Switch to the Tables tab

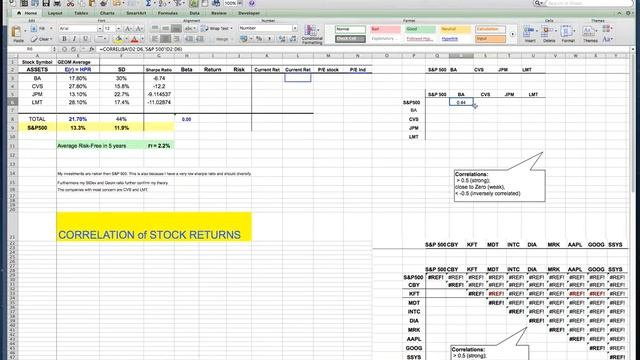(x=81, y=13)
